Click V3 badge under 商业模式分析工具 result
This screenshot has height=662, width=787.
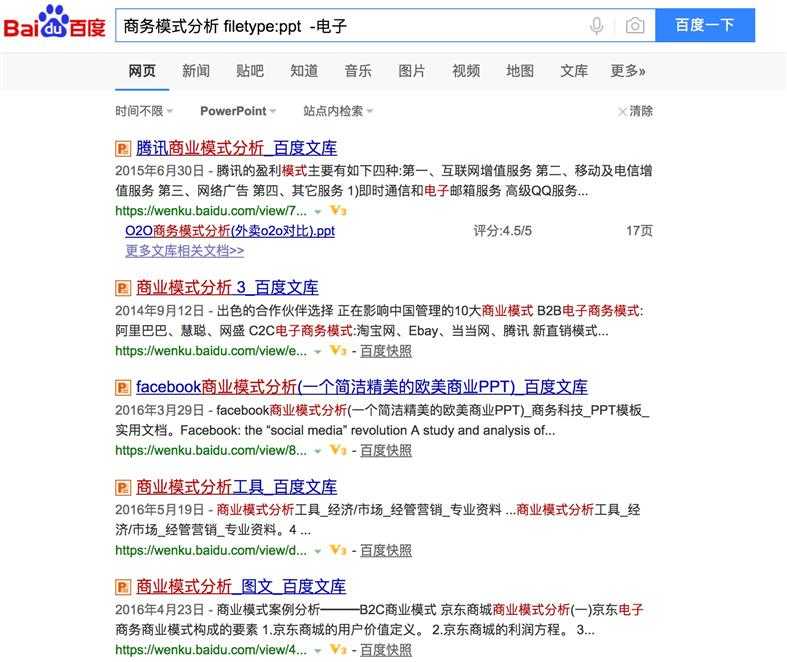(338, 550)
